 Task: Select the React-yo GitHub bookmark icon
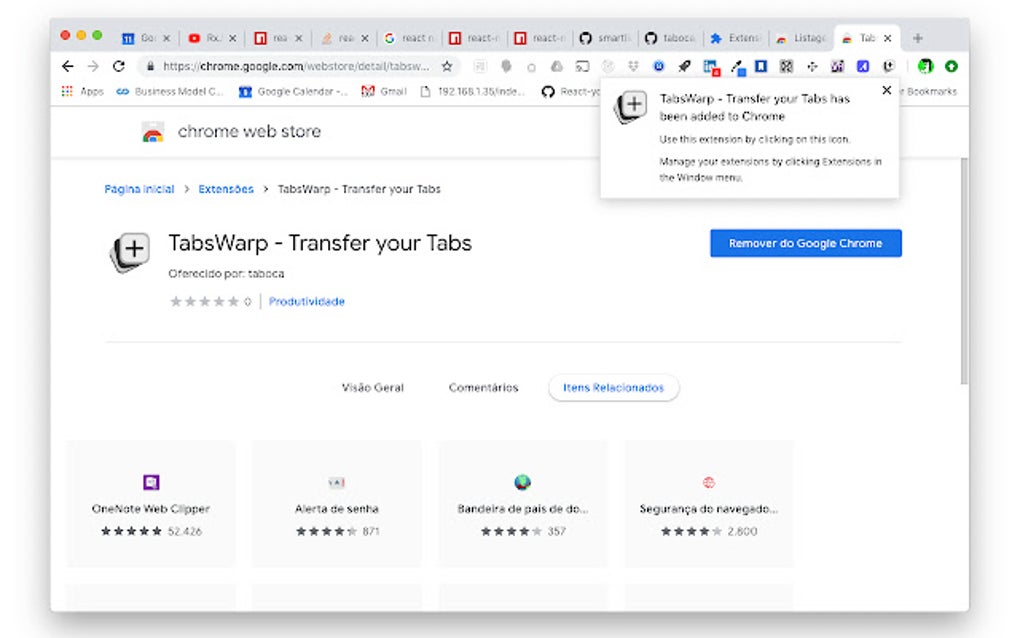[x=549, y=91]
